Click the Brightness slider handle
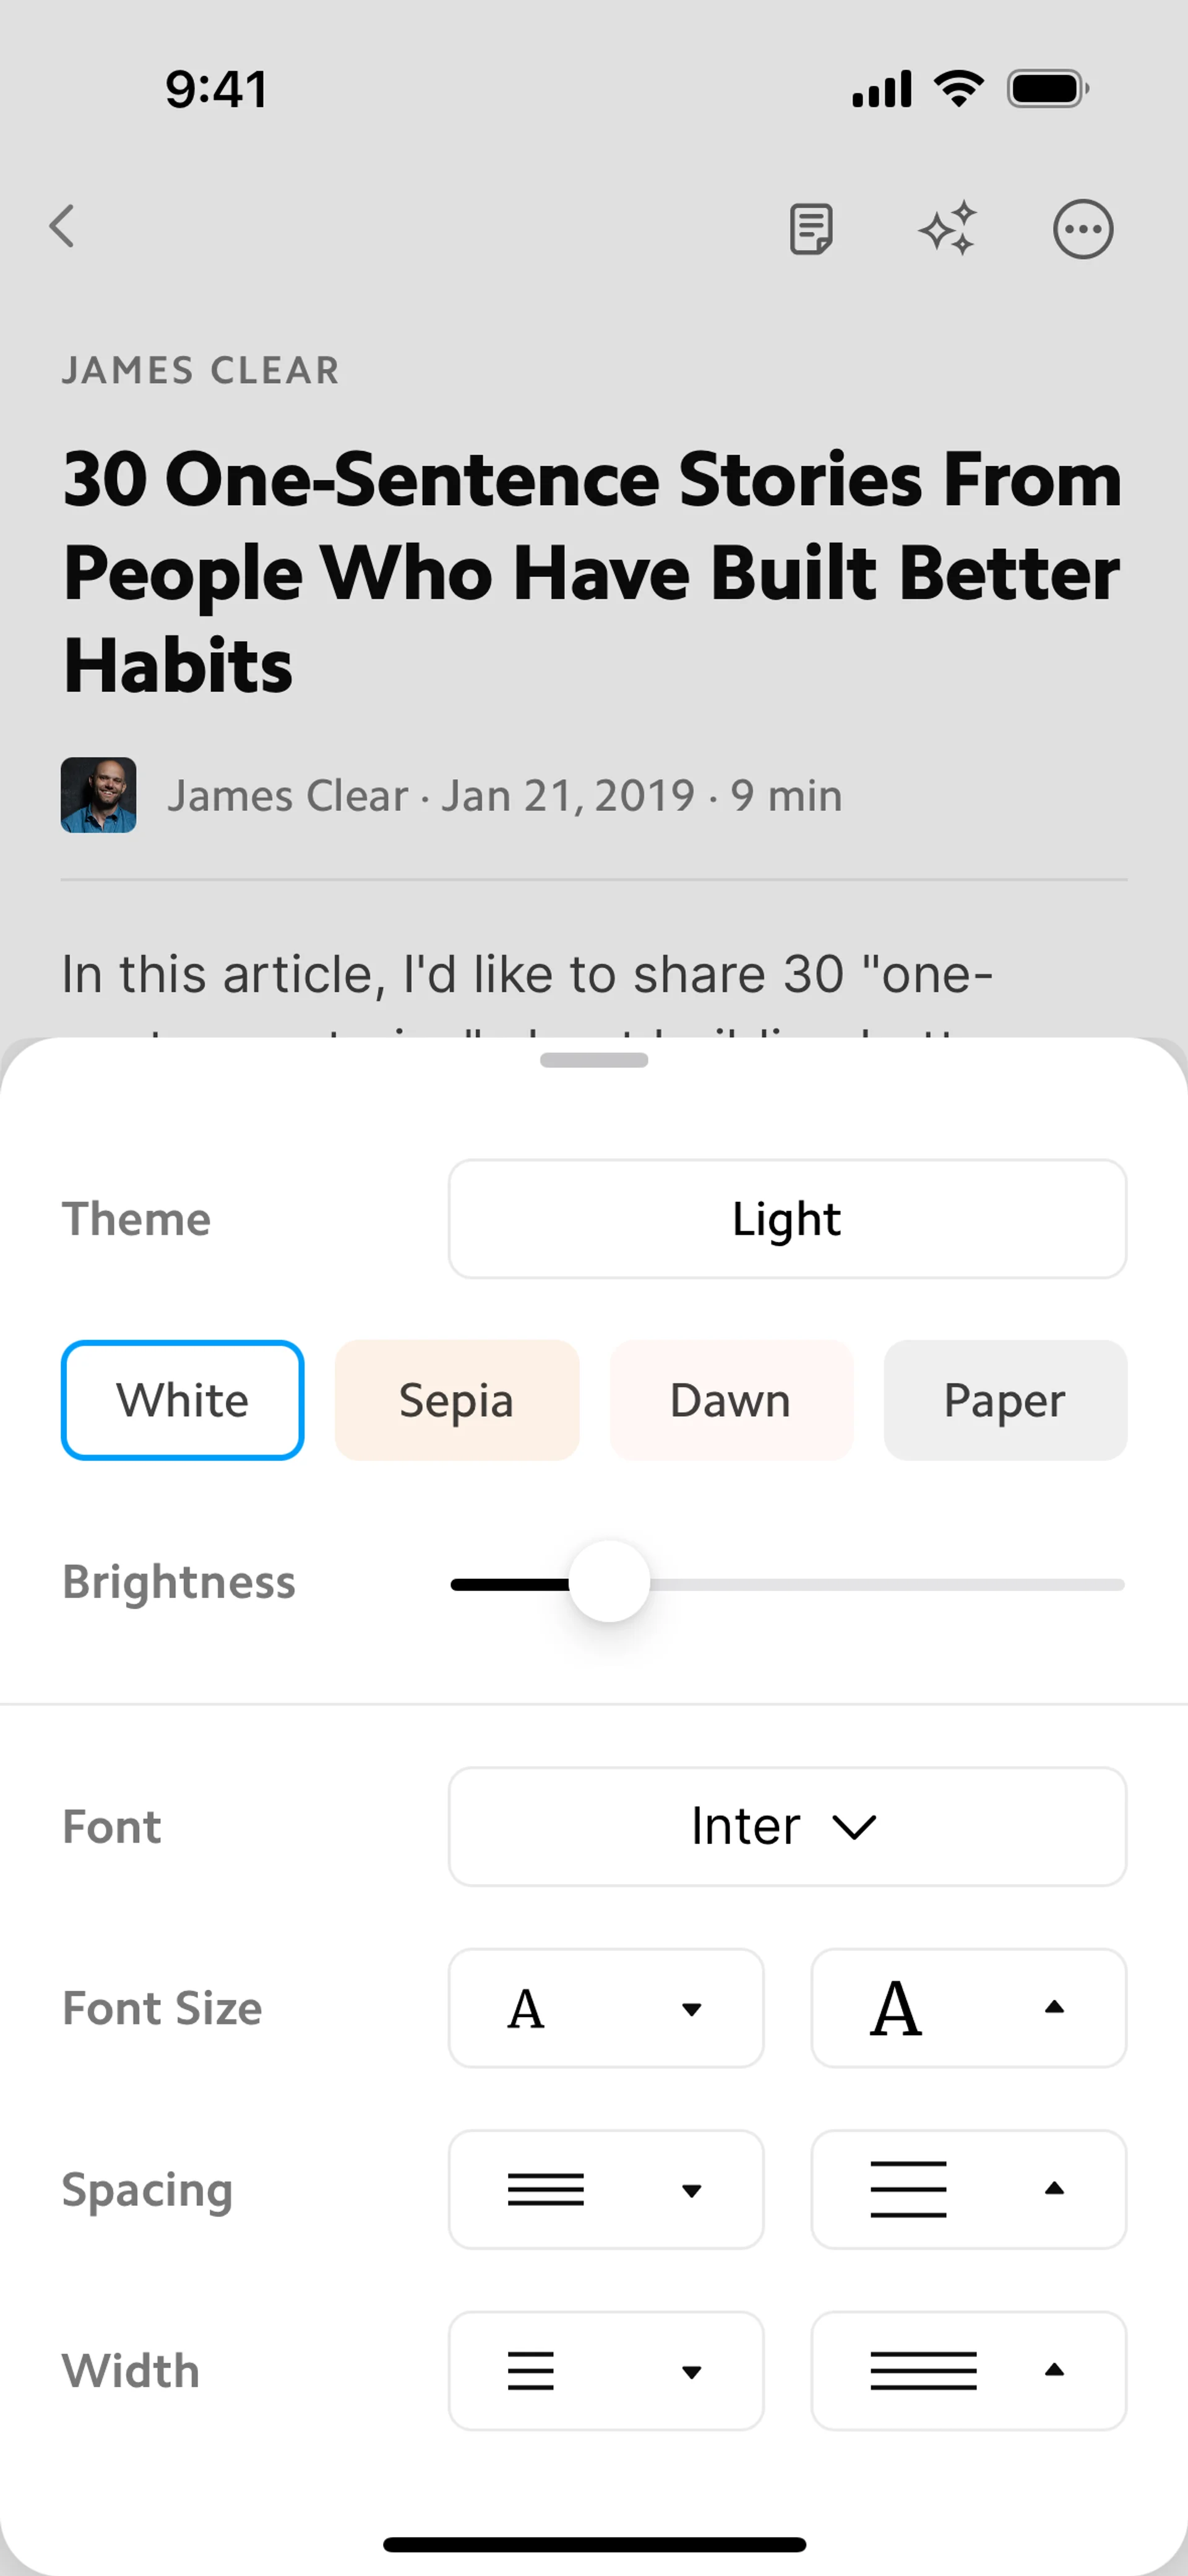The image size is (1188, 2576). tap(609, 1582)
